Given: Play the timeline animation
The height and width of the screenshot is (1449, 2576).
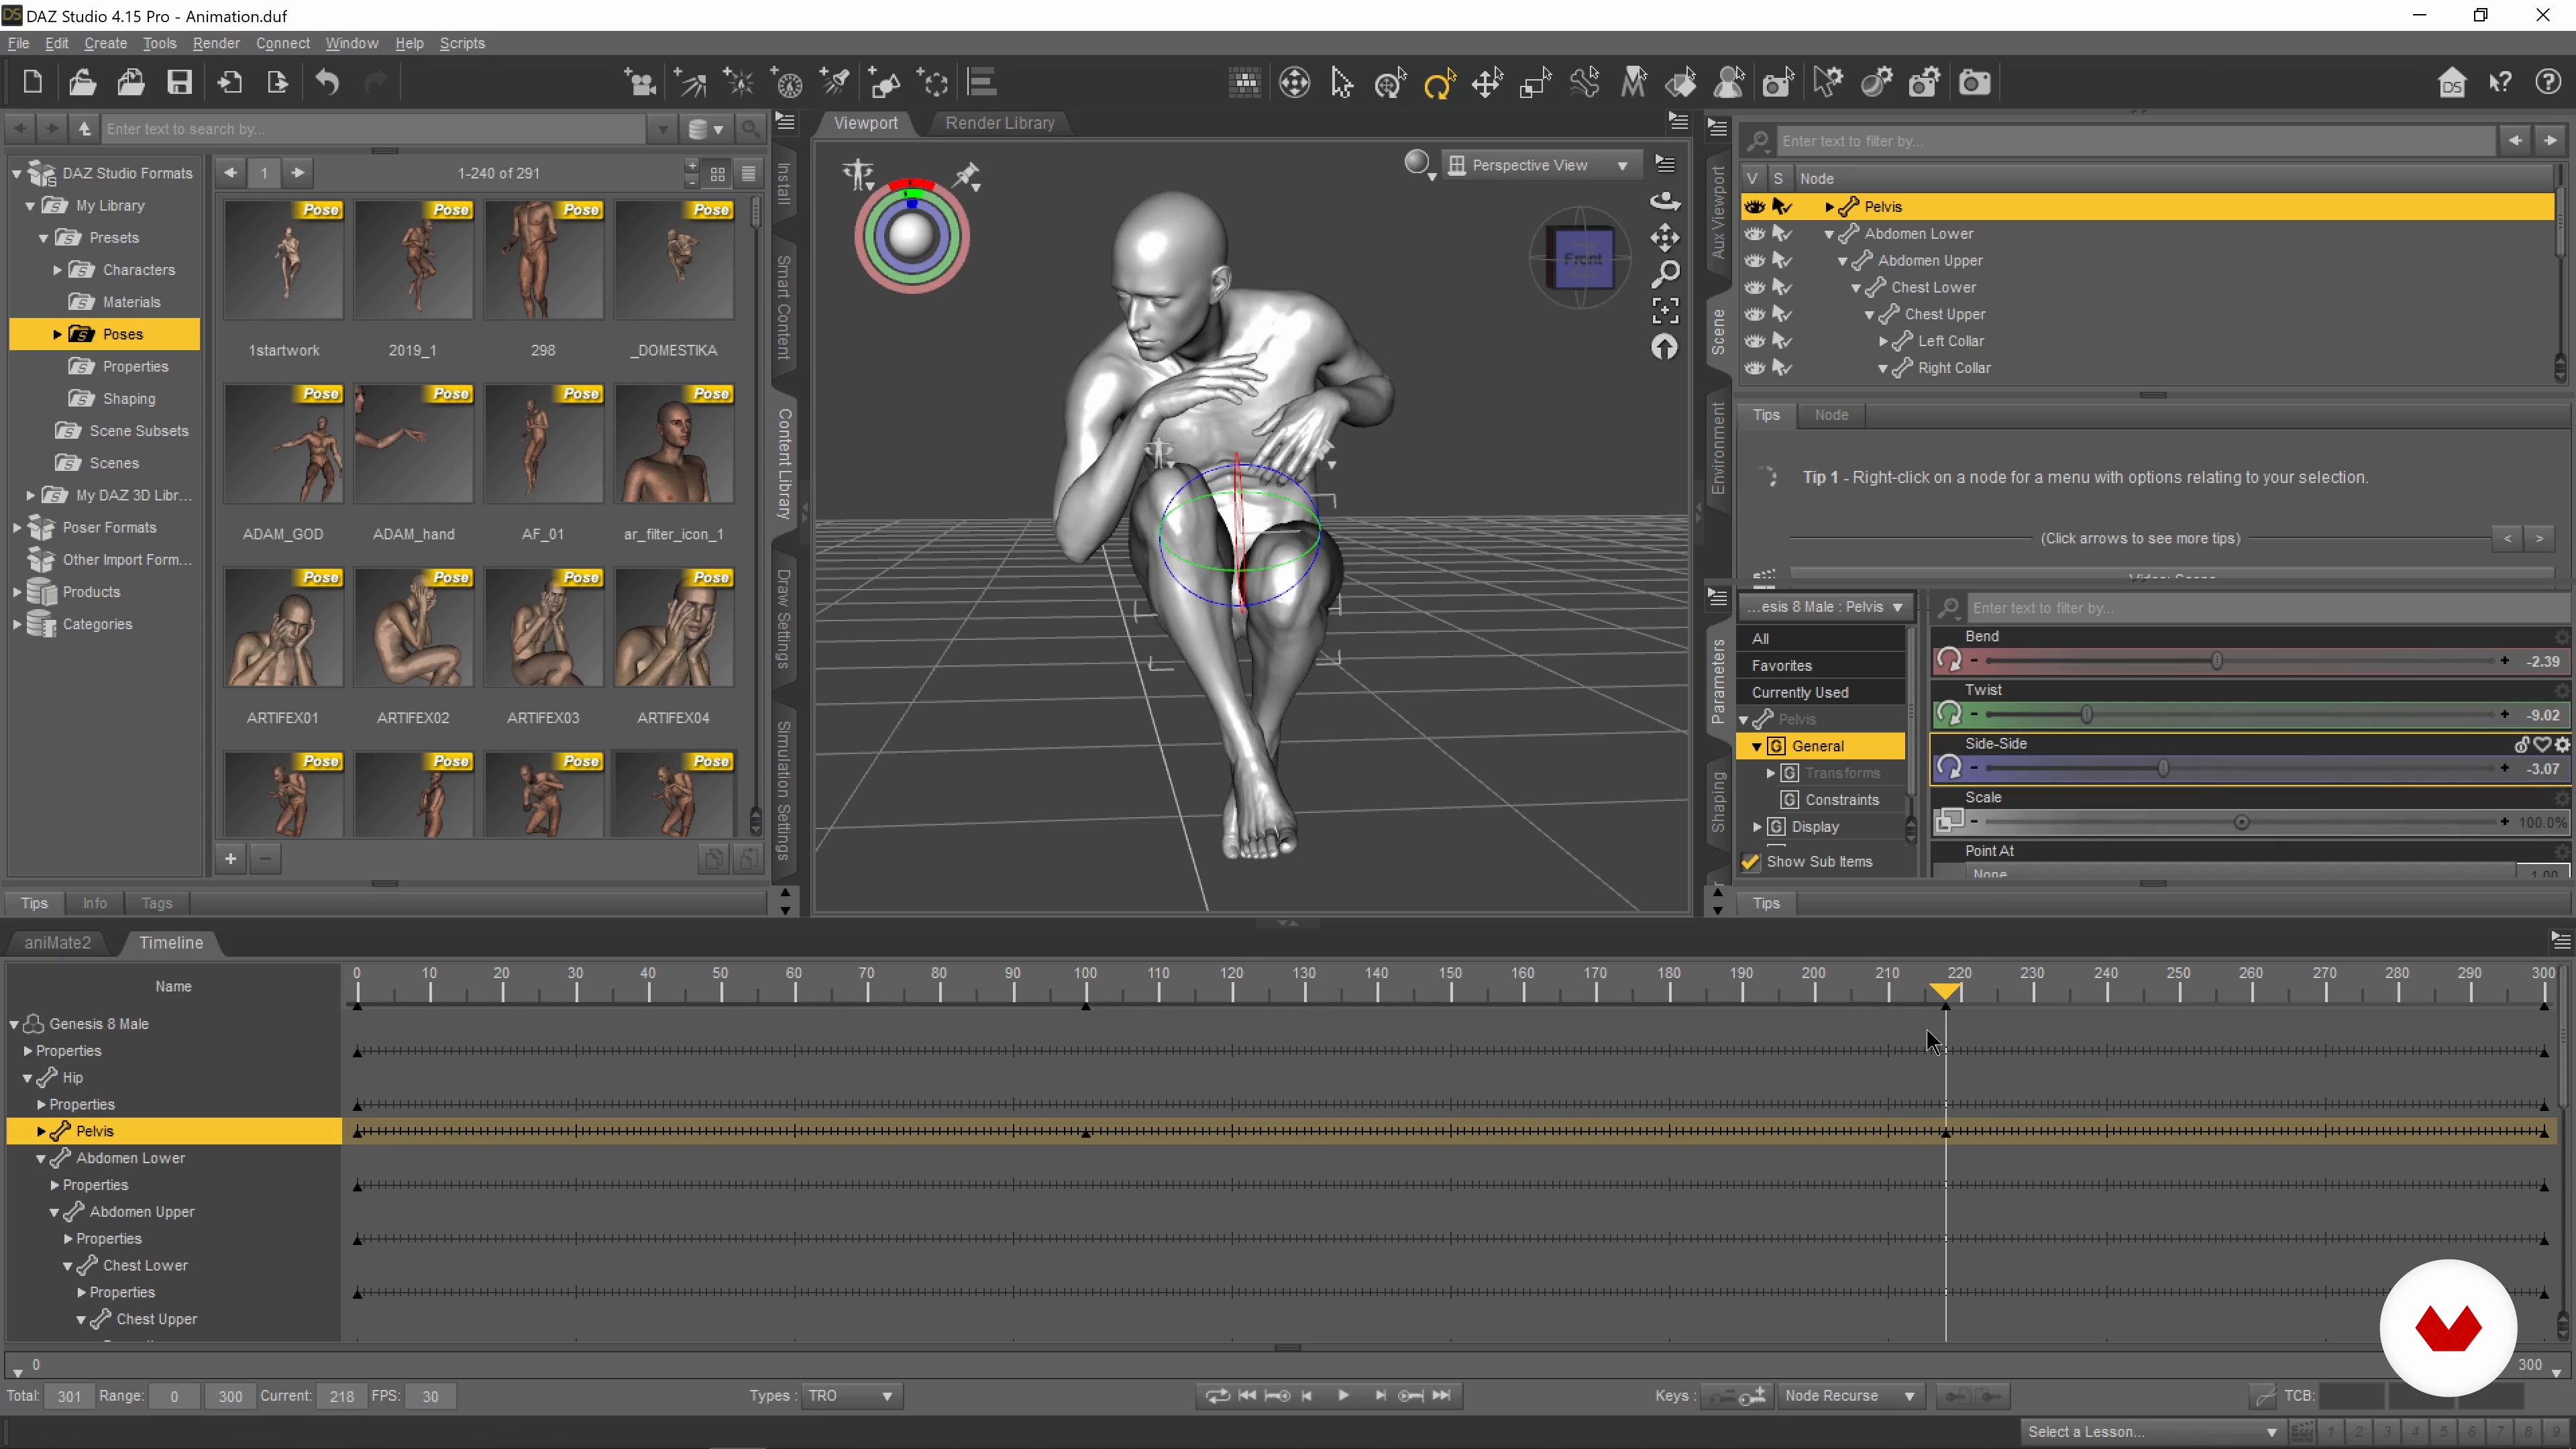Looking at the screenshot, I should (x=1343, y=1396).
